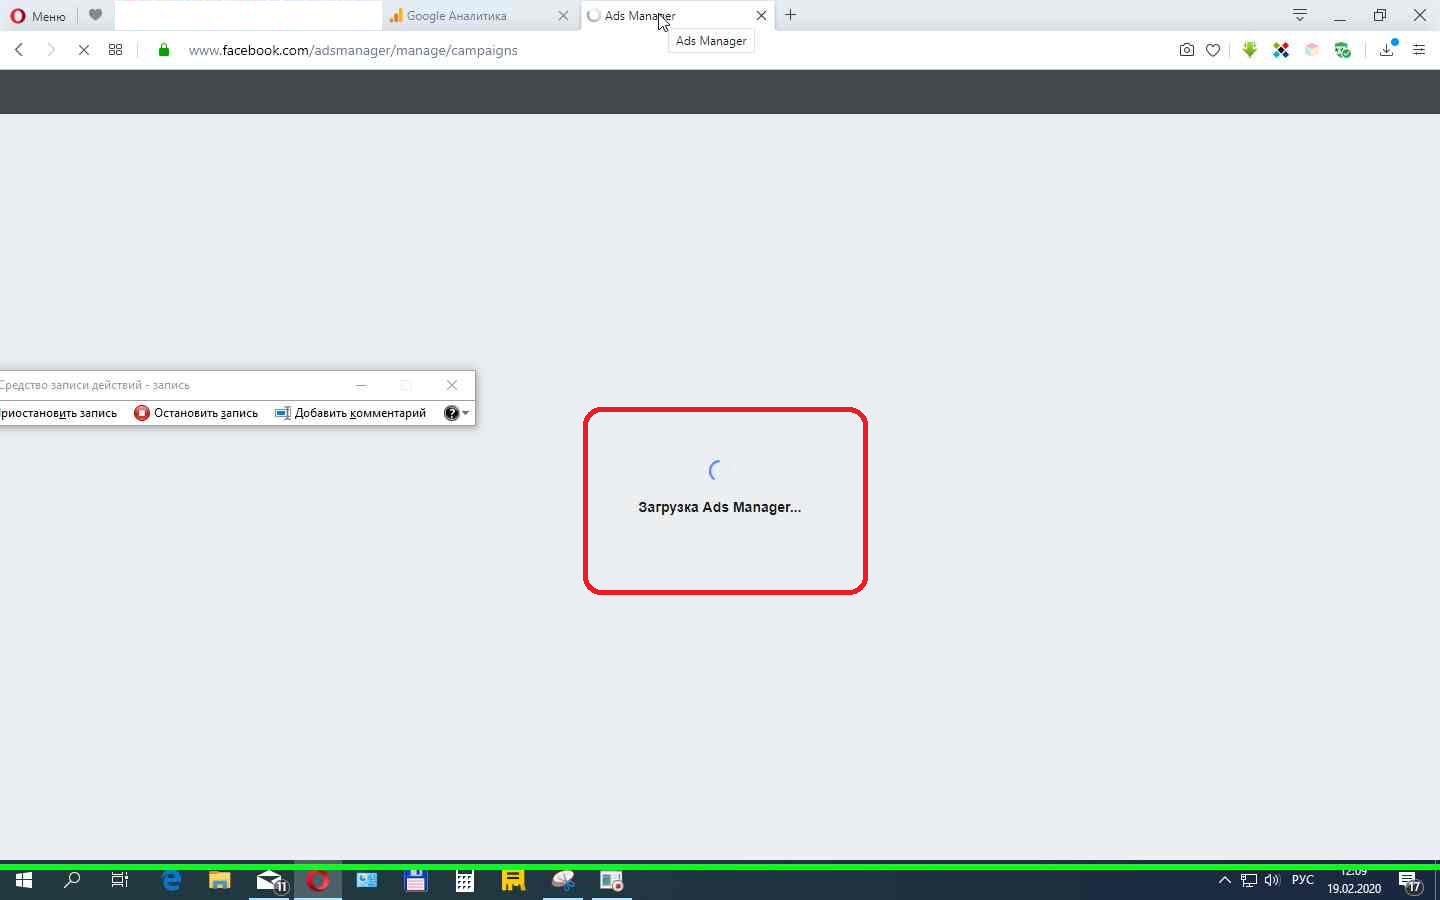This screenshot has height=900, width=1440.
Task: Click the green padlock security icon
Action: (164, 50)
